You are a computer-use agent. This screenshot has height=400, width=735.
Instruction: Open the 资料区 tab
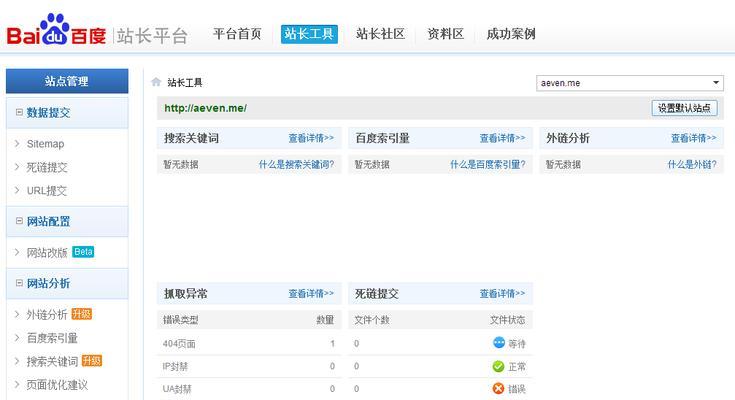pos(445,34)
